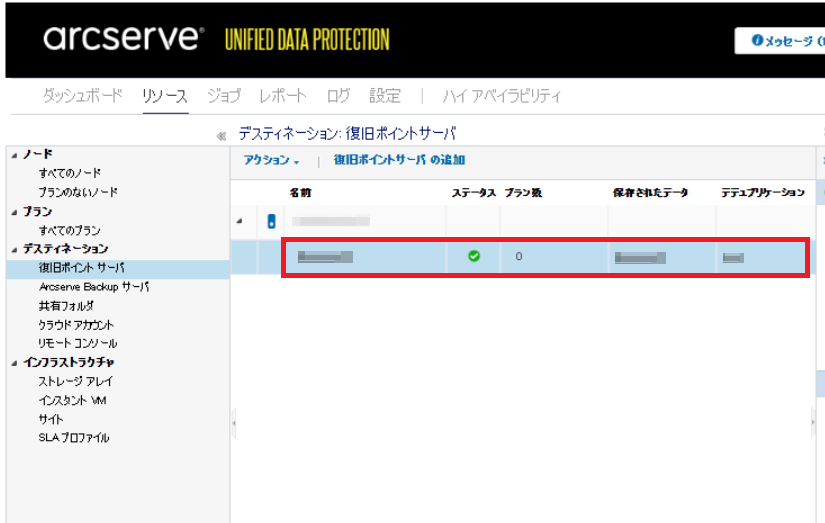Open the ハイ アベイラビリティ tab
The height and width of the screenshot is (523, 825).
click(502, 96)
